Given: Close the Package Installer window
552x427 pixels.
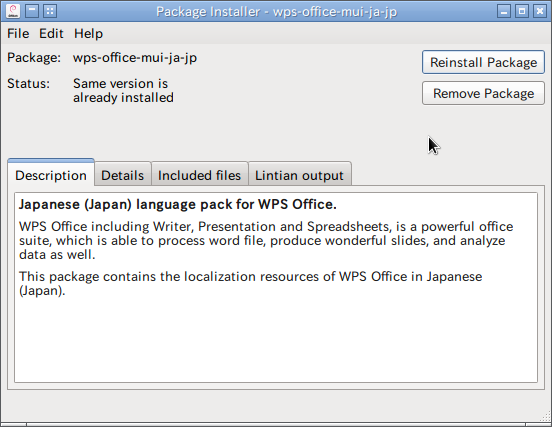Looking at the screenshot, I should pyautogui.click(x=540, y=11).
